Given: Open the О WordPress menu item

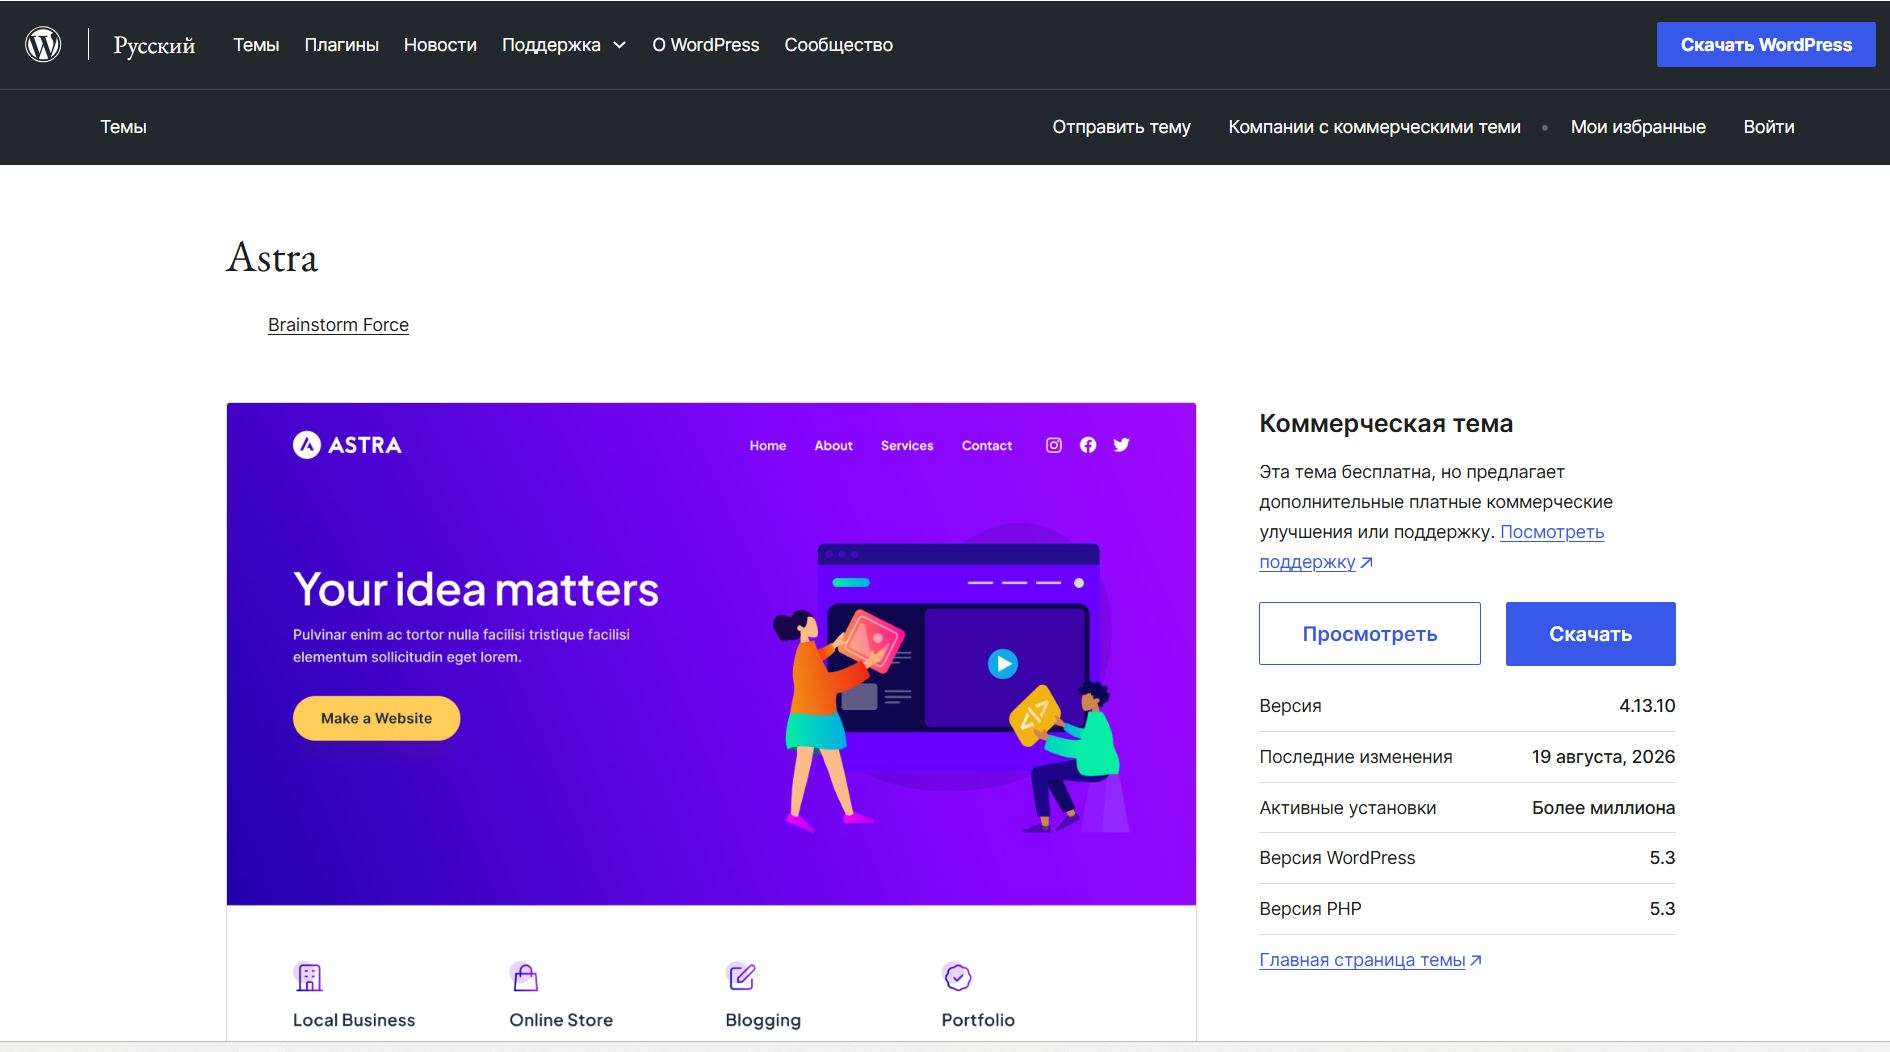Looking at the screenshot, I should 706,45.
